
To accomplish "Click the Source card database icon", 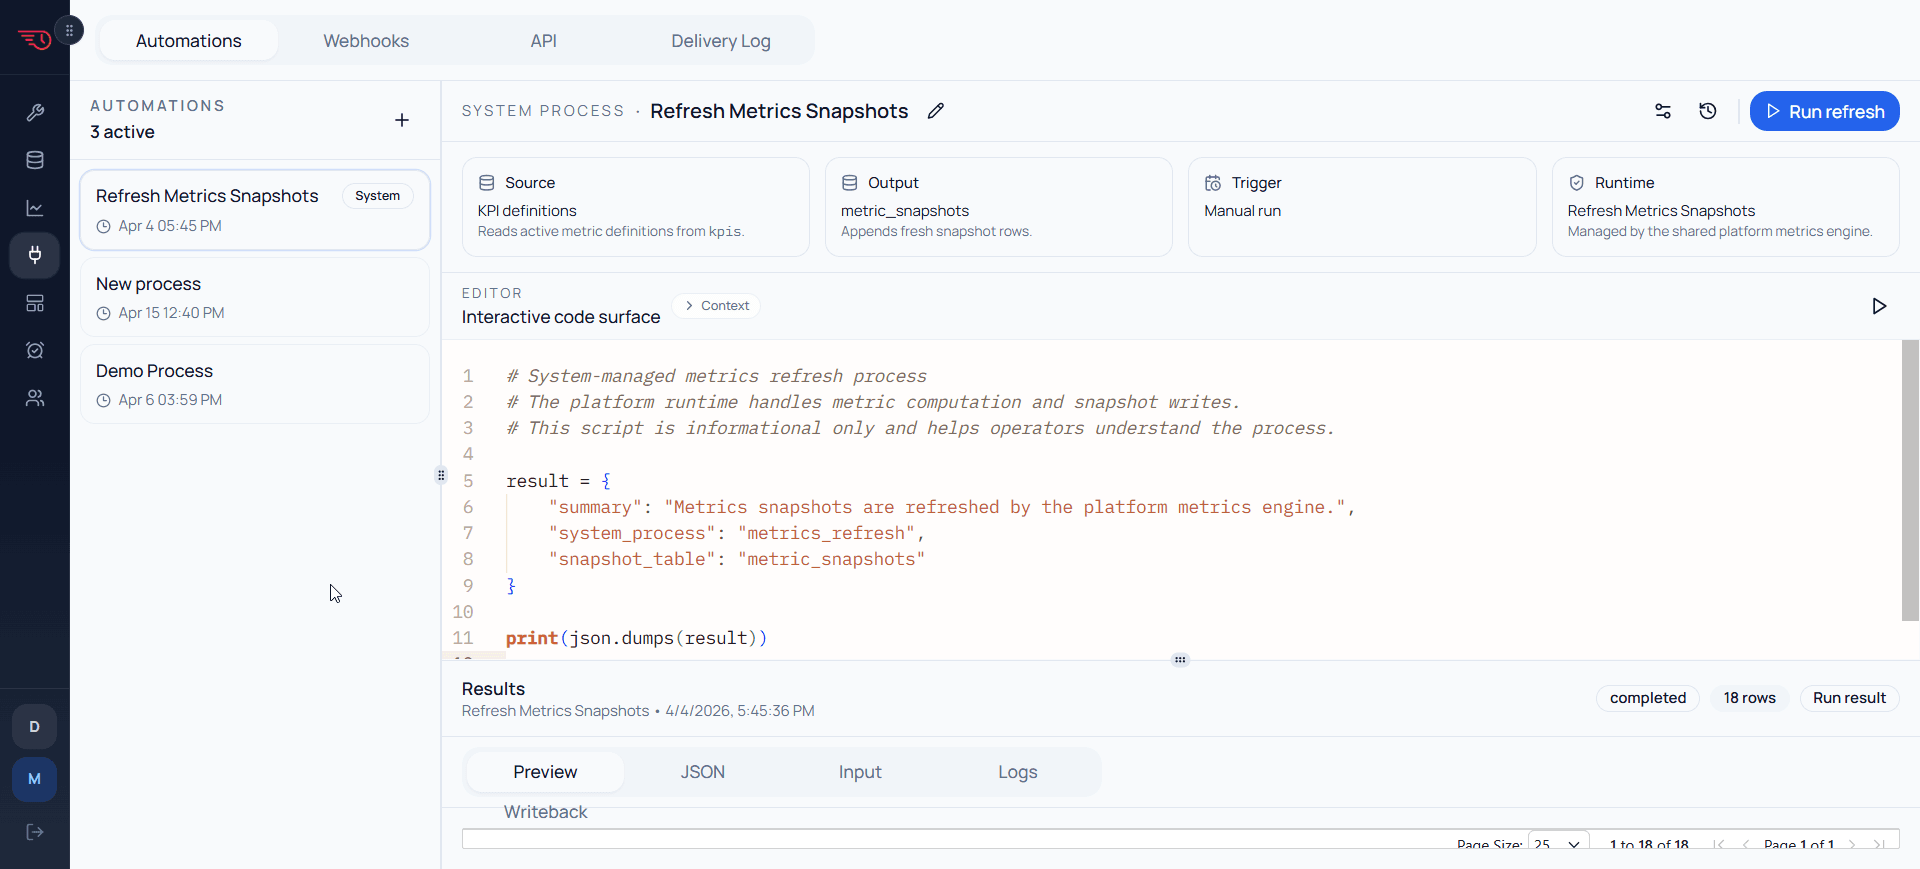I will click(x=487, y=183).
